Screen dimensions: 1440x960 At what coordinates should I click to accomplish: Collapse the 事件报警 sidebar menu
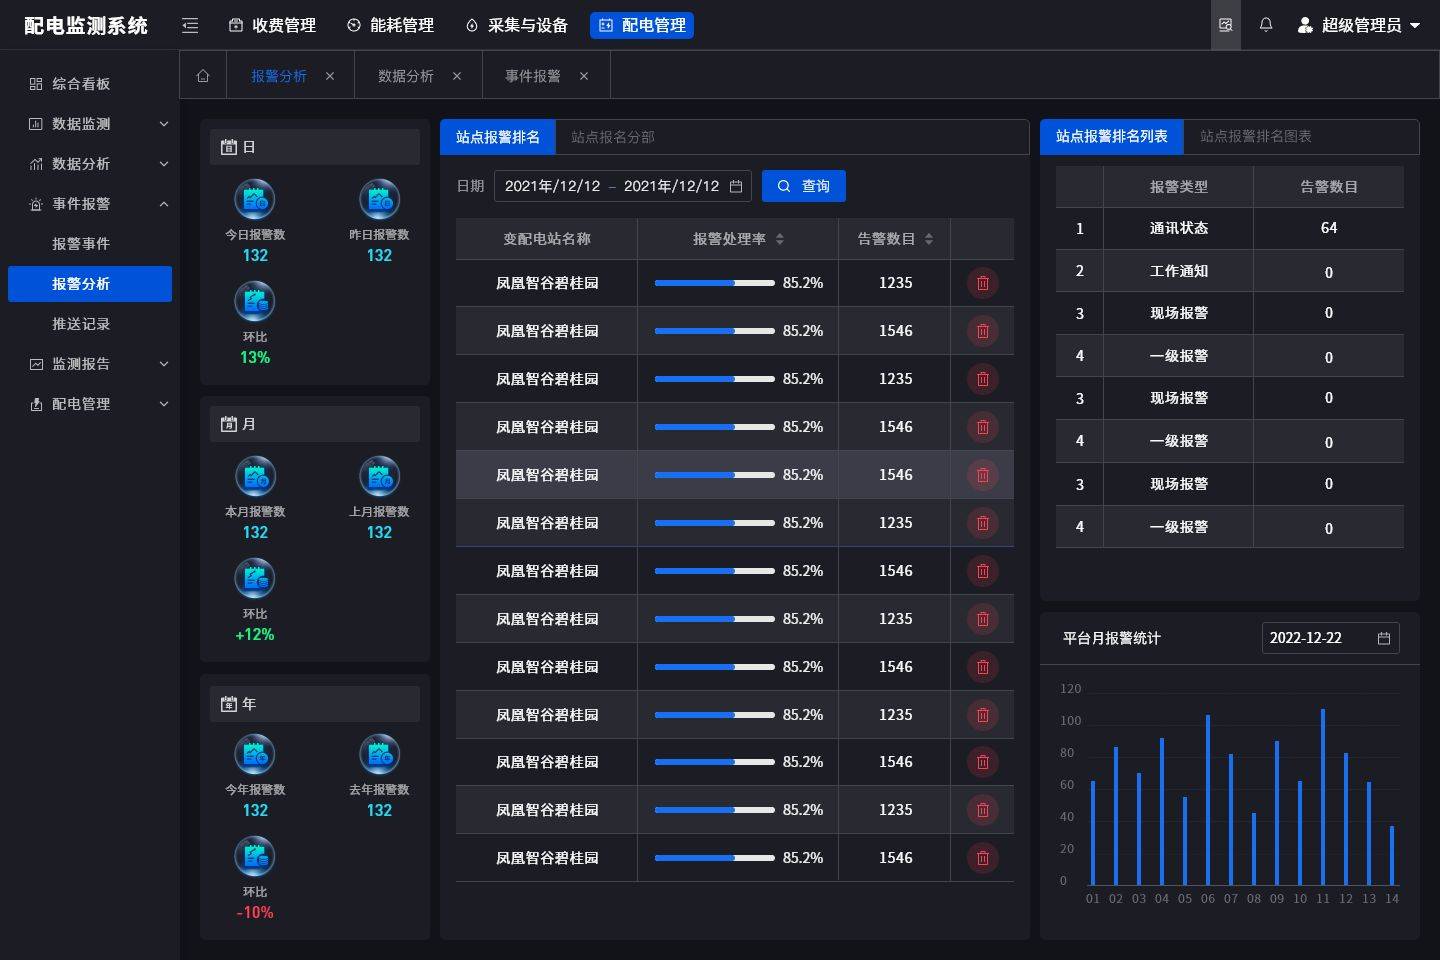[99, 204]
